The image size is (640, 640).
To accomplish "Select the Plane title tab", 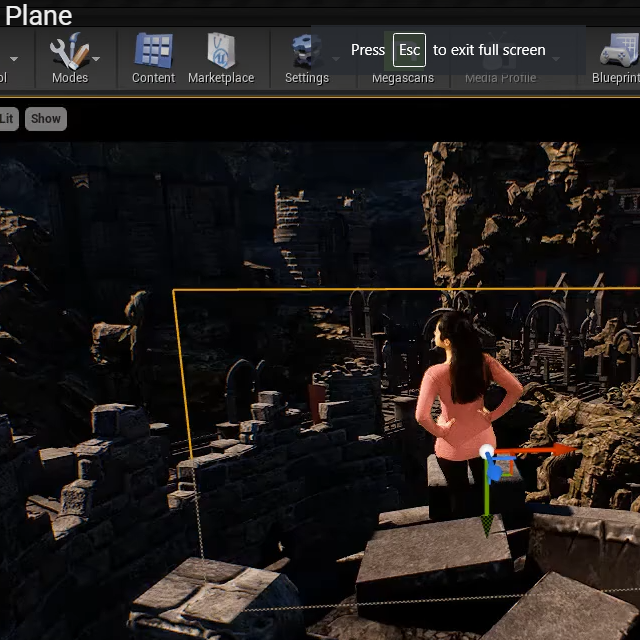I will tap(38, 15).
